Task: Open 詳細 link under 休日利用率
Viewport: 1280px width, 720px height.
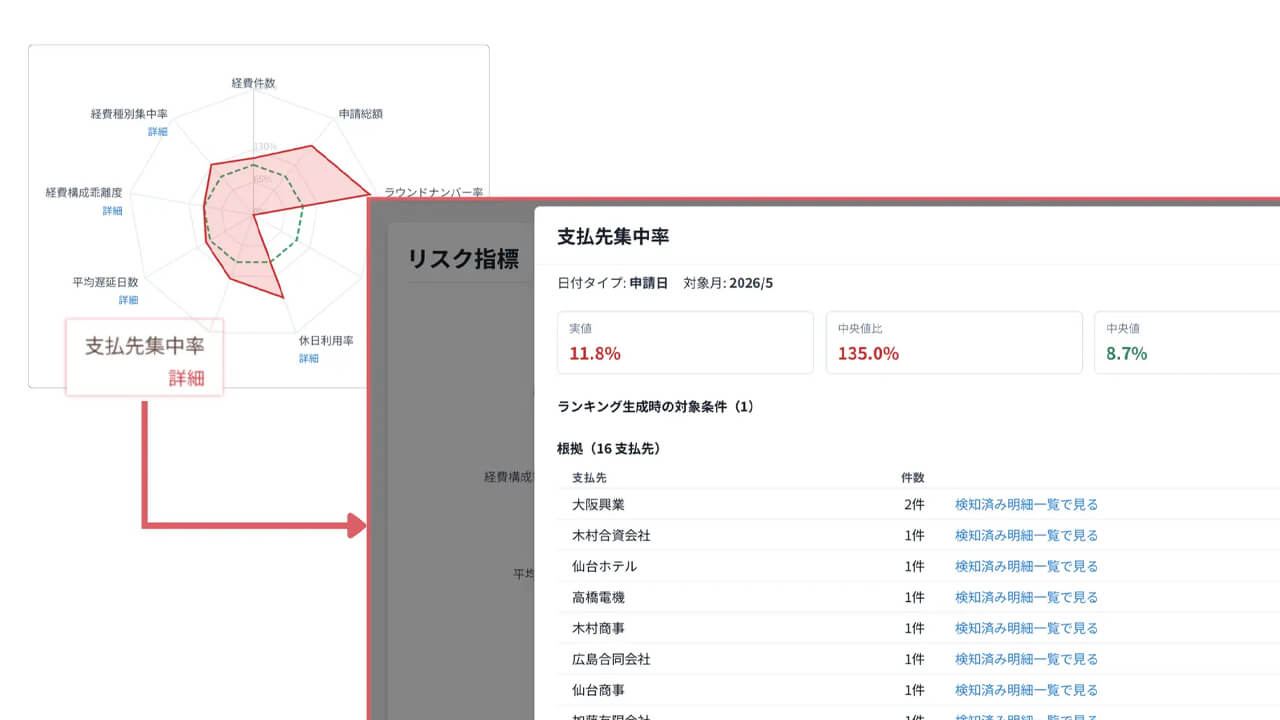Action: pos(308,358)
